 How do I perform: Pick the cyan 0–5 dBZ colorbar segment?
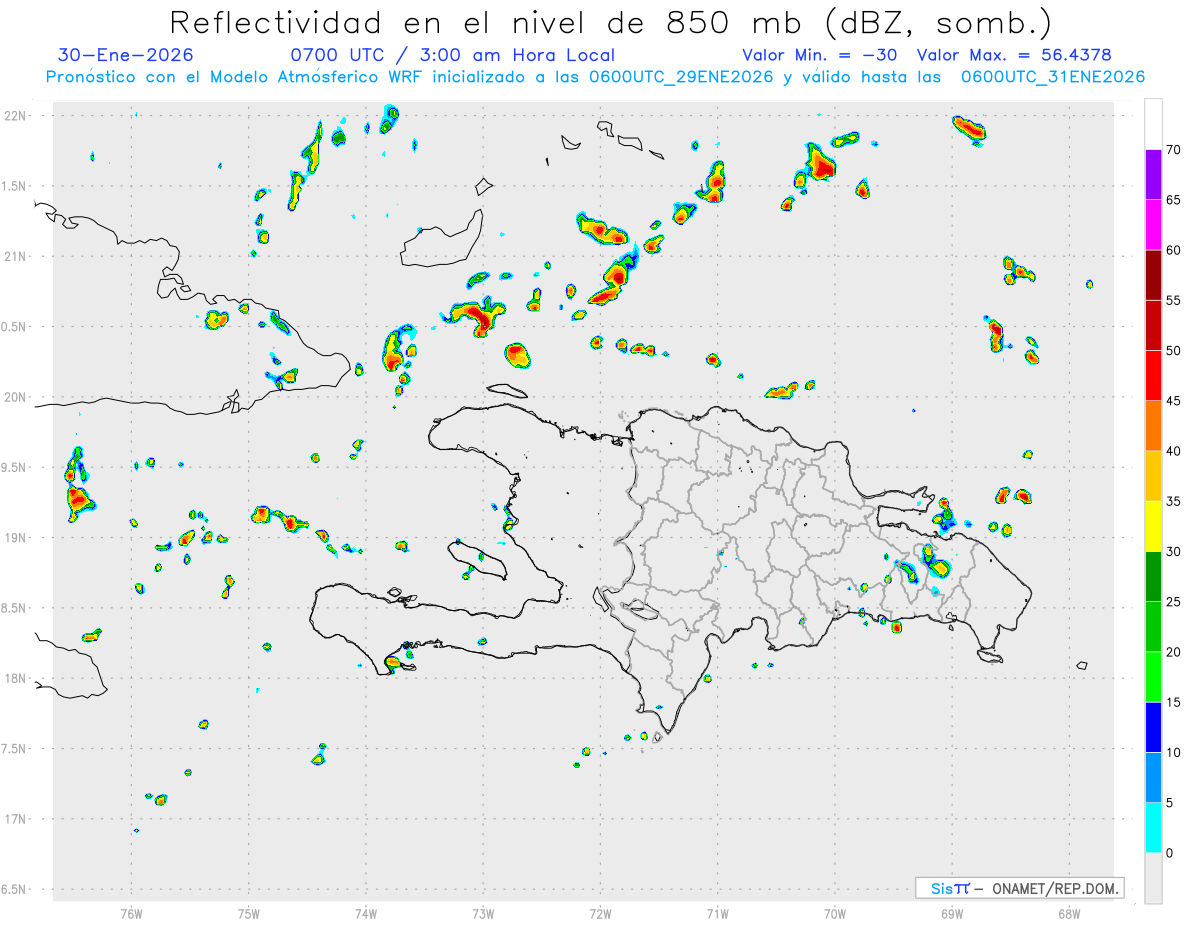(1153, 828)
